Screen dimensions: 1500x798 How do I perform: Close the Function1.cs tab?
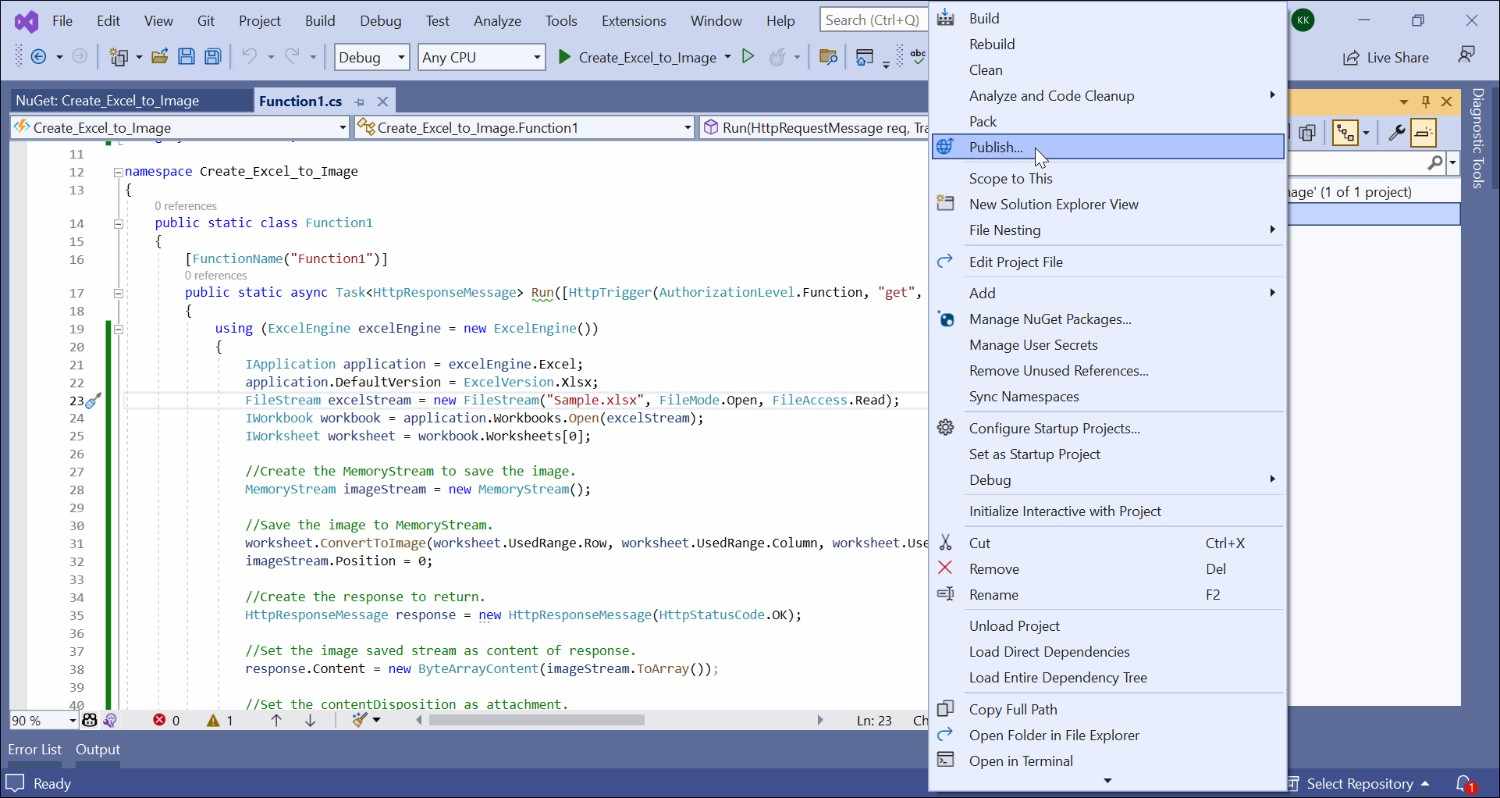coord(382,101)
